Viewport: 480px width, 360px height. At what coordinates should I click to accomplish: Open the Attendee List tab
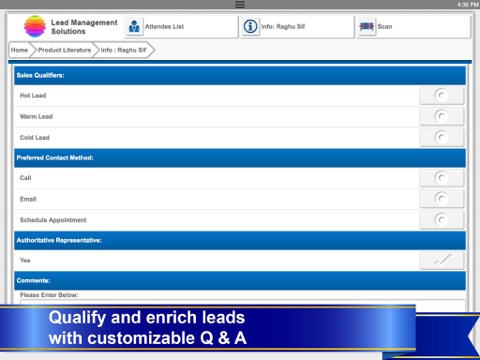(x=181, y=27)
